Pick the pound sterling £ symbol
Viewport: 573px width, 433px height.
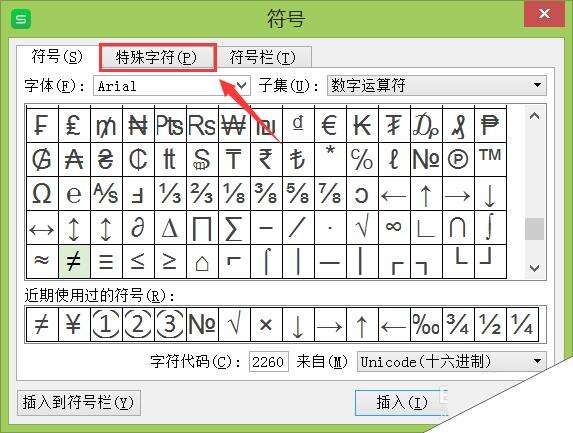click(x=74, y=125)
